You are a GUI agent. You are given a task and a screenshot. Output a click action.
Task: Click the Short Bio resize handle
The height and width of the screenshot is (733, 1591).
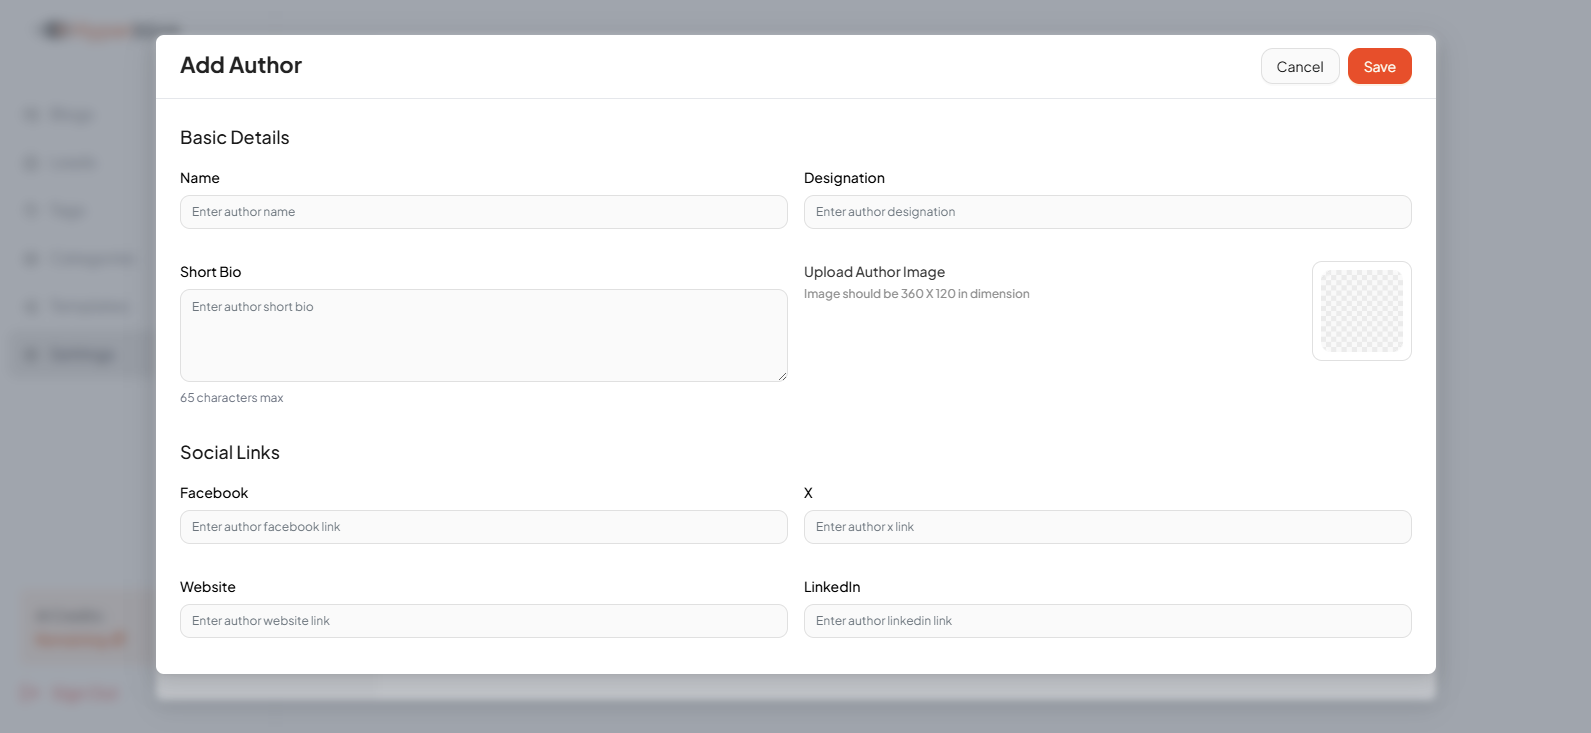click(x=782, y=376)
